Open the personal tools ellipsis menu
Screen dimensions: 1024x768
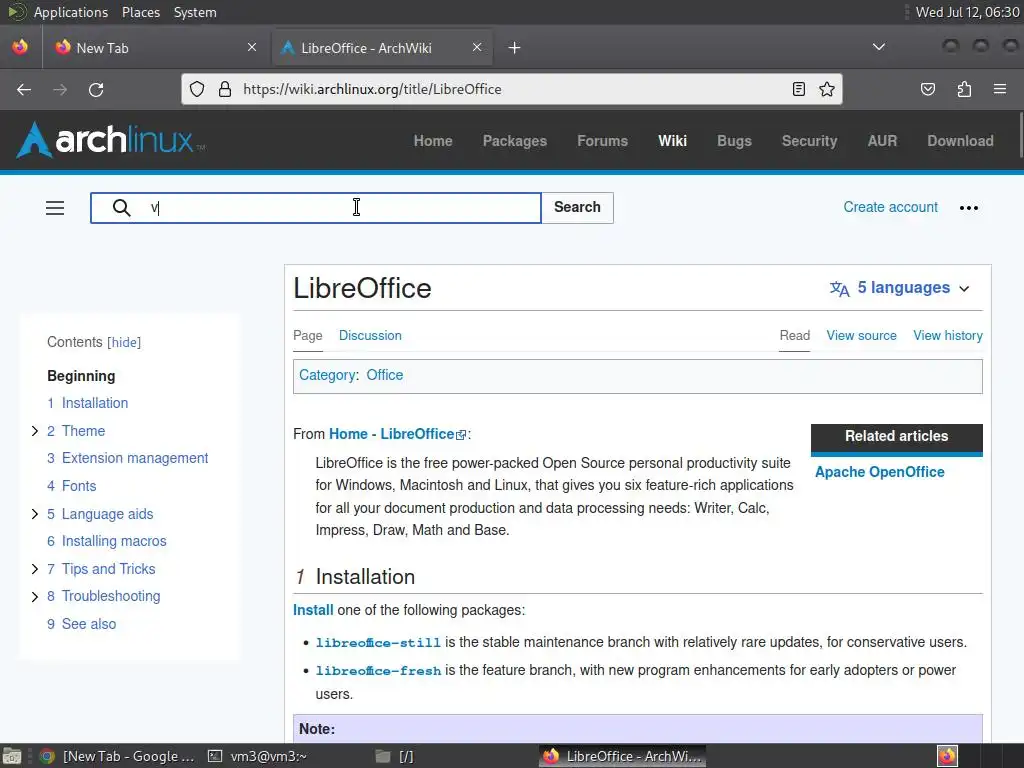coord(968,208)
